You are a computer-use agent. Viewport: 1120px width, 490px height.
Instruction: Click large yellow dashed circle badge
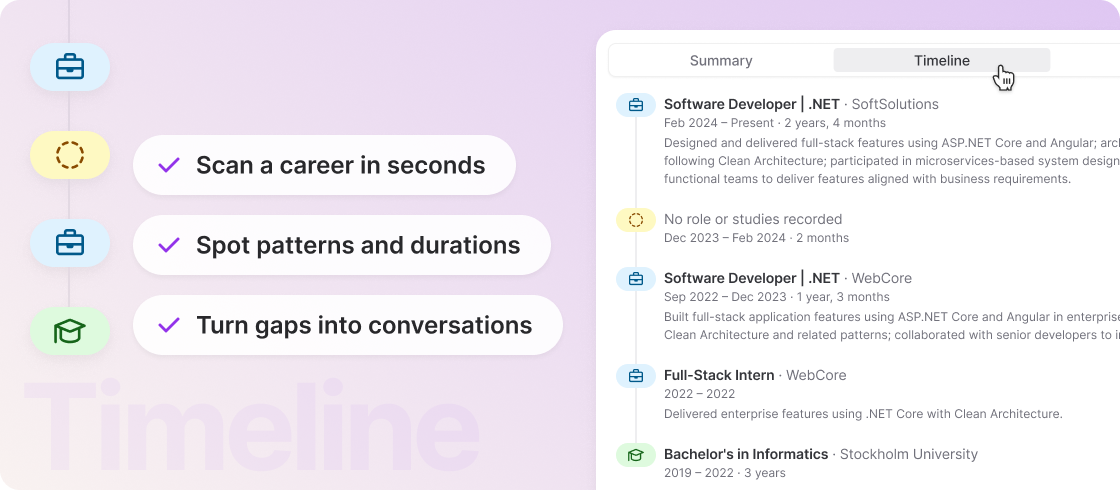[x=70, y=154]
